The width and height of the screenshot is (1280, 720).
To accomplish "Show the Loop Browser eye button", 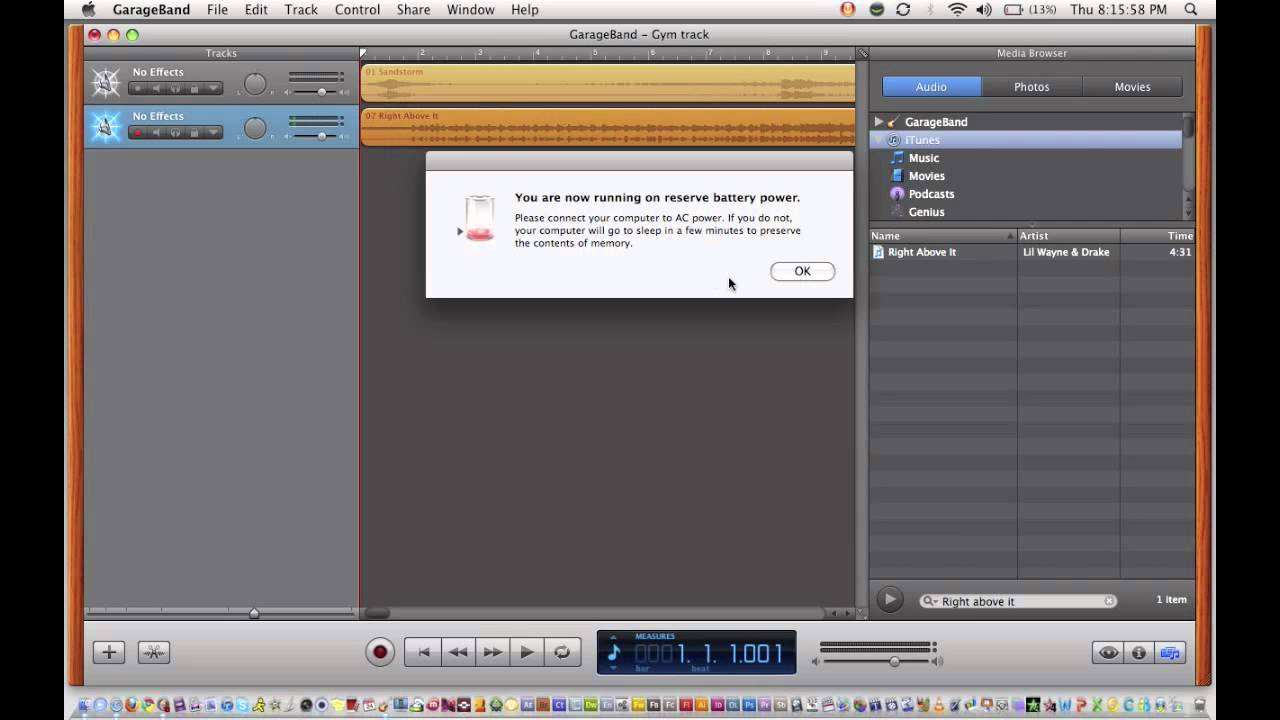I will tap(1108, 653).
